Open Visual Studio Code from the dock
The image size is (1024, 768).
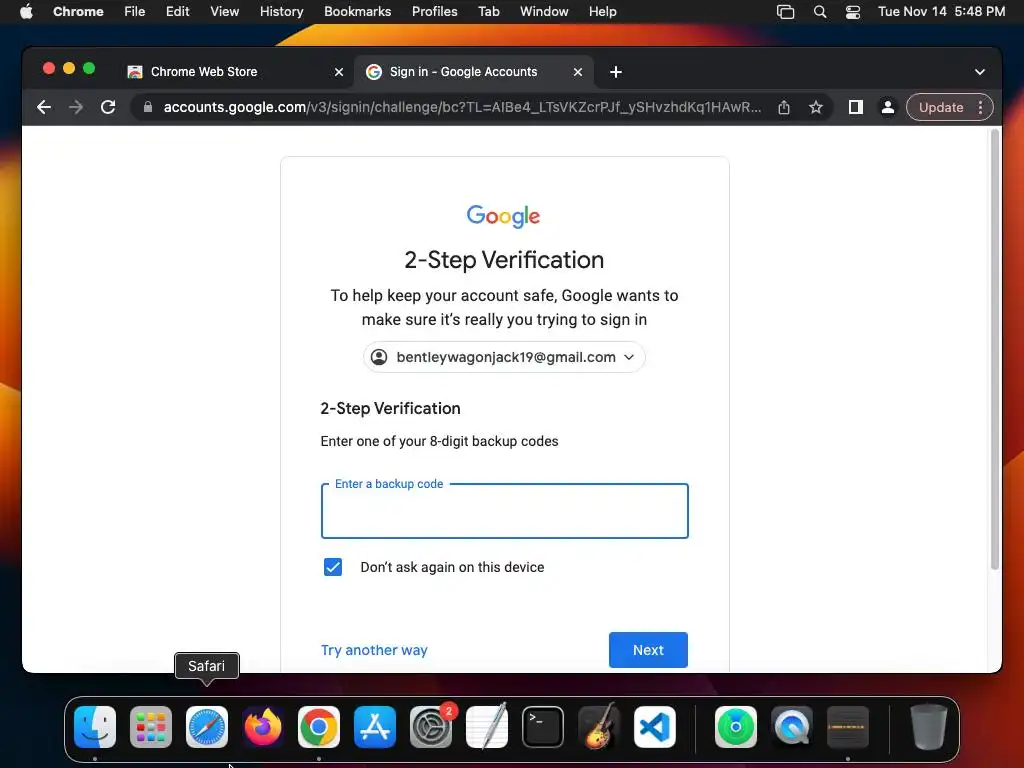pos(654,727)
